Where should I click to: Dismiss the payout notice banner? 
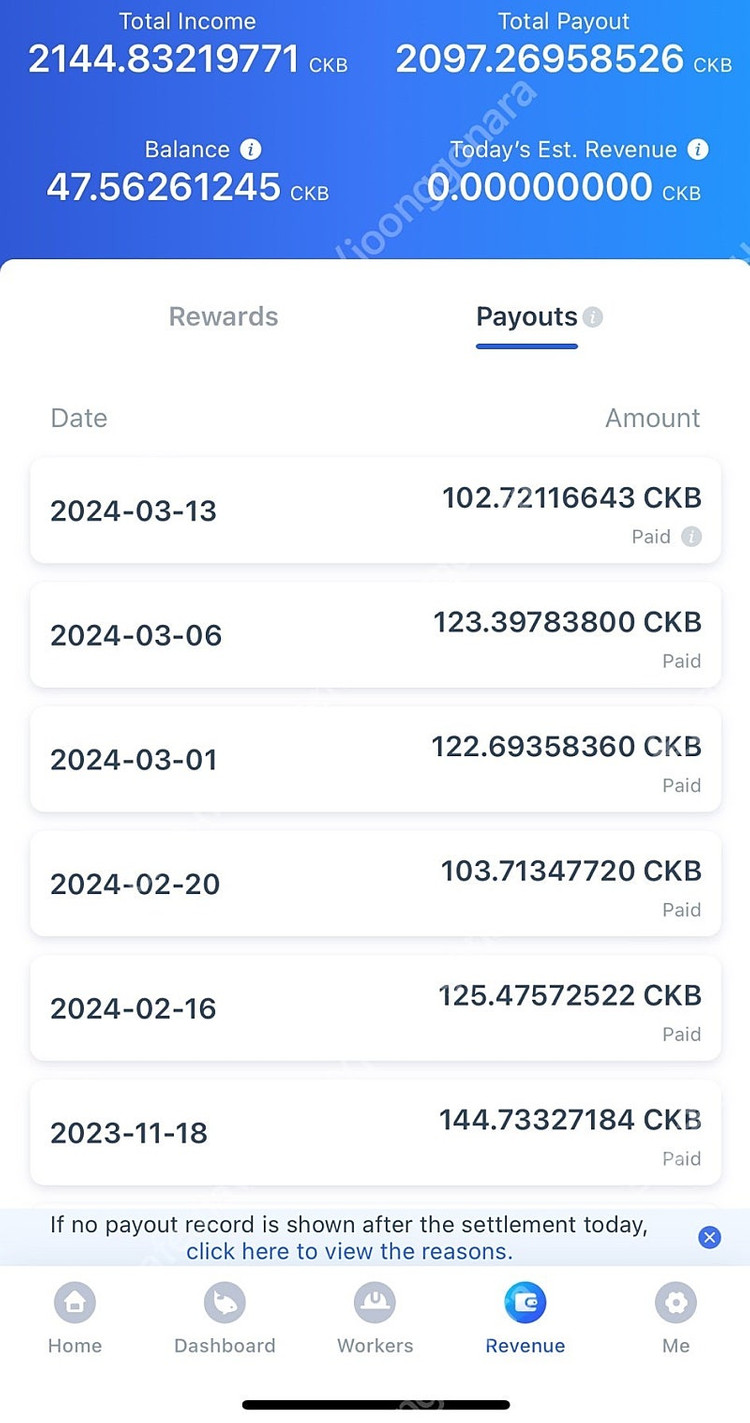(710, 1238)
